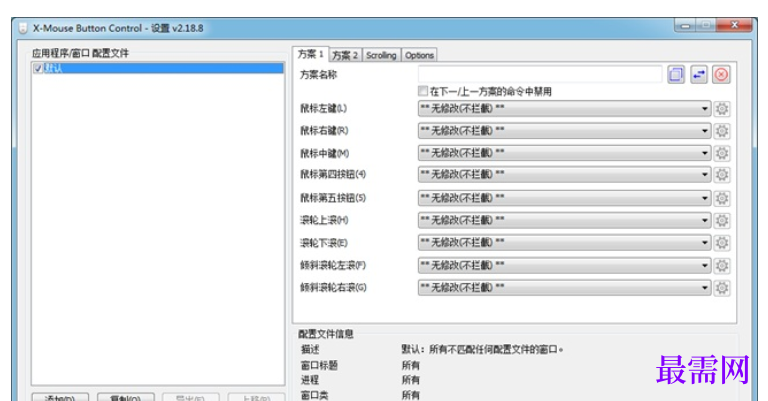This screenshot has height=401, width=768.
Task: Click the 应用程序/窗口 配置文件 heading
Action: 80,53
